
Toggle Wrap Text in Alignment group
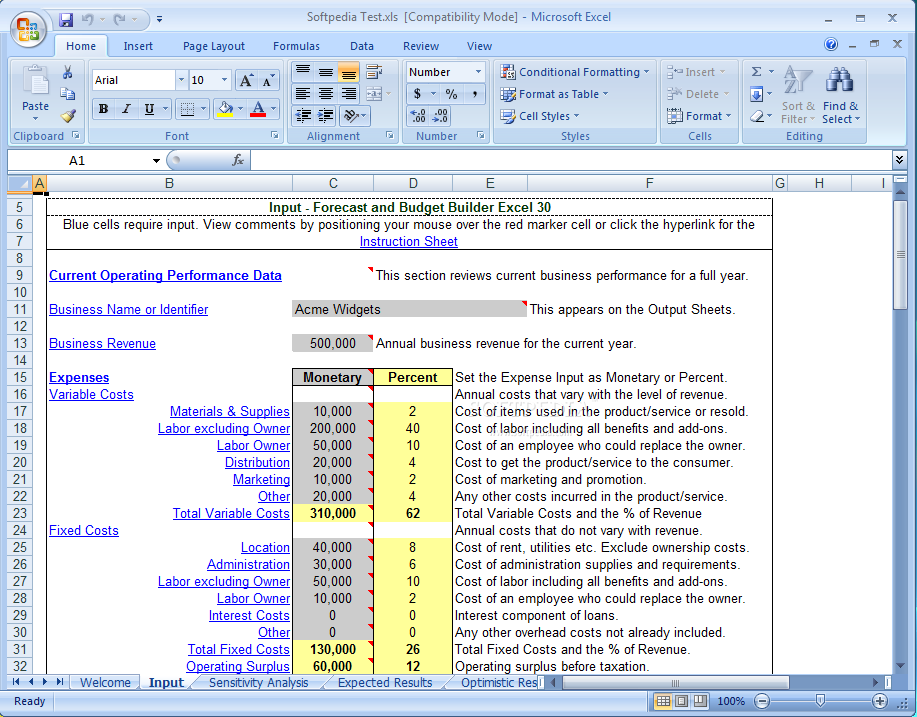click(374, 72)
